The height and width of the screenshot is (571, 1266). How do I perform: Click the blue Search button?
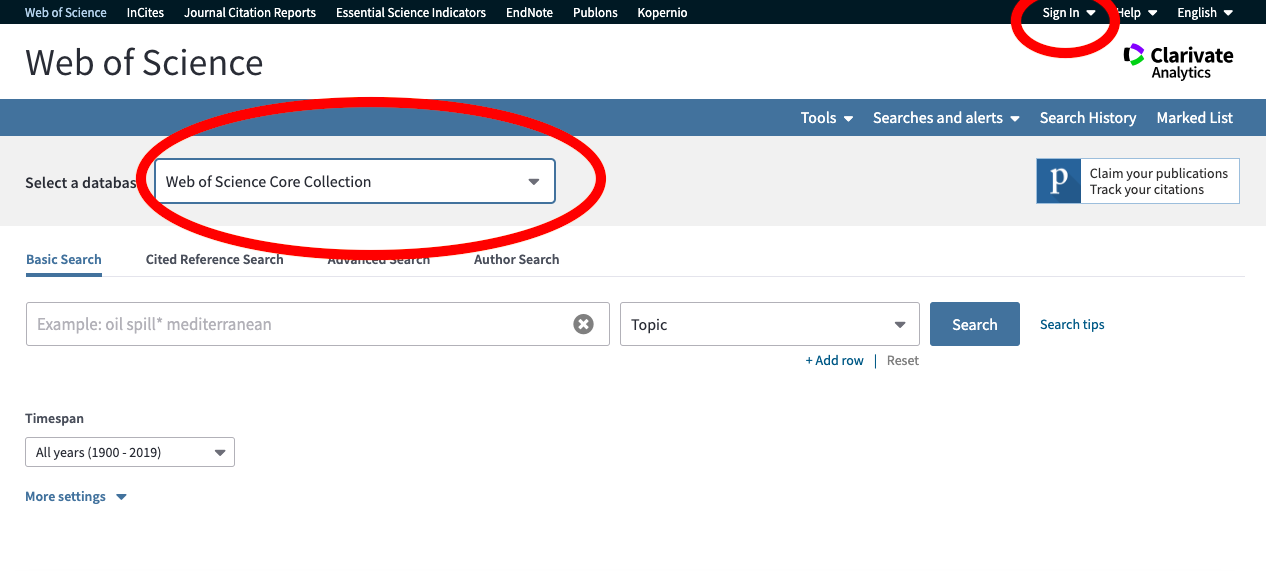[974, 325]
